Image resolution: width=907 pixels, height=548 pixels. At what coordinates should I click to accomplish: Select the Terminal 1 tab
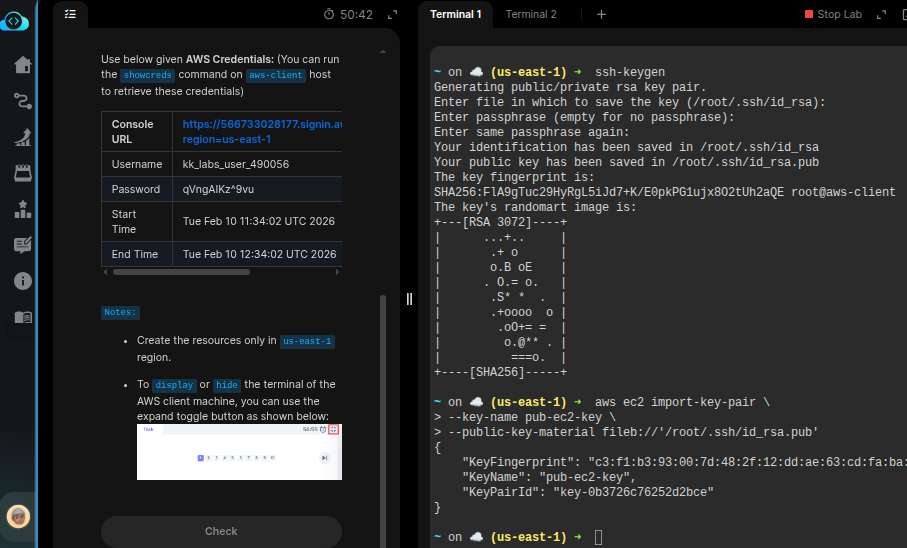tap(455, 14)
